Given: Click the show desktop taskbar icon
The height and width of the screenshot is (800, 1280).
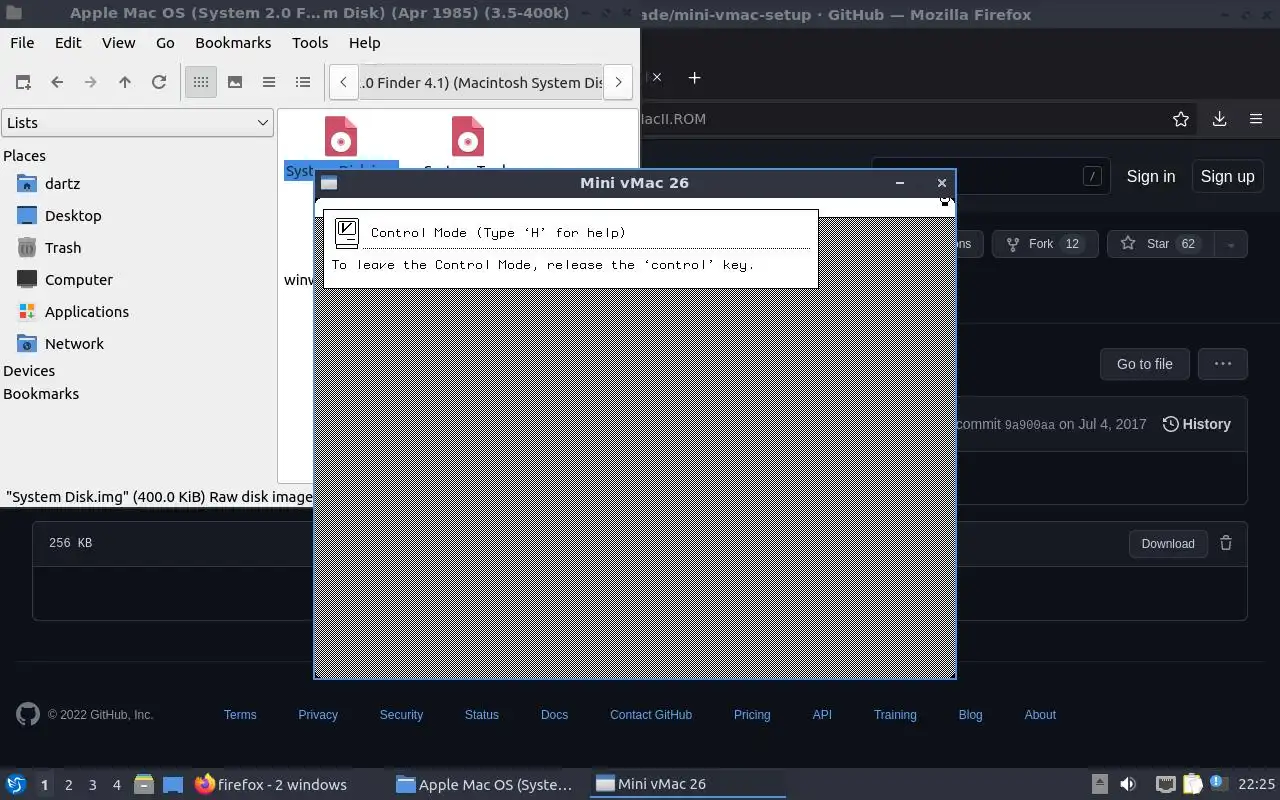Looking at the screenshot, I should click(173, 785).
